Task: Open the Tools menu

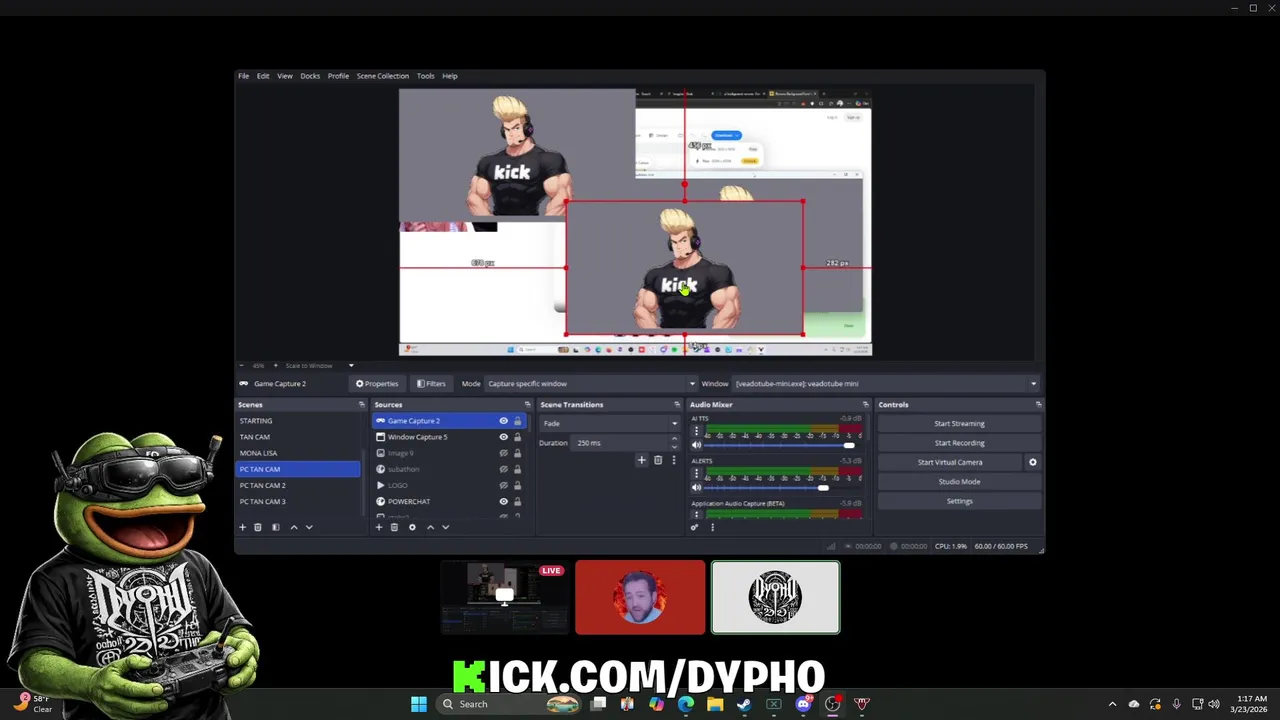Action: tap(425, 76)
